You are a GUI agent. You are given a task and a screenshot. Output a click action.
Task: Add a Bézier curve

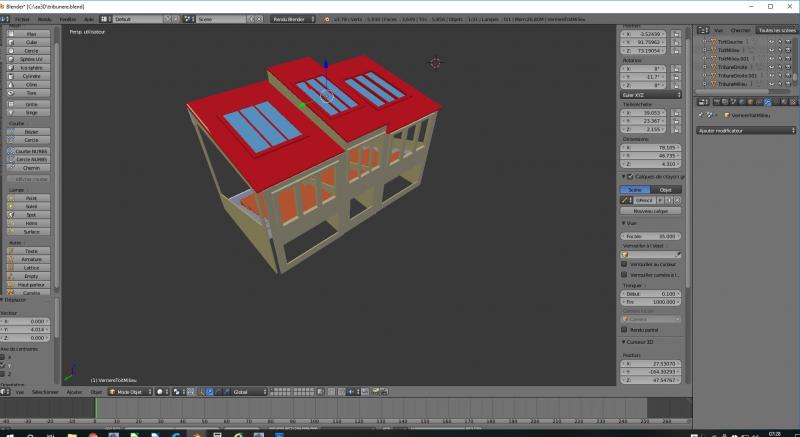[31, 132]
